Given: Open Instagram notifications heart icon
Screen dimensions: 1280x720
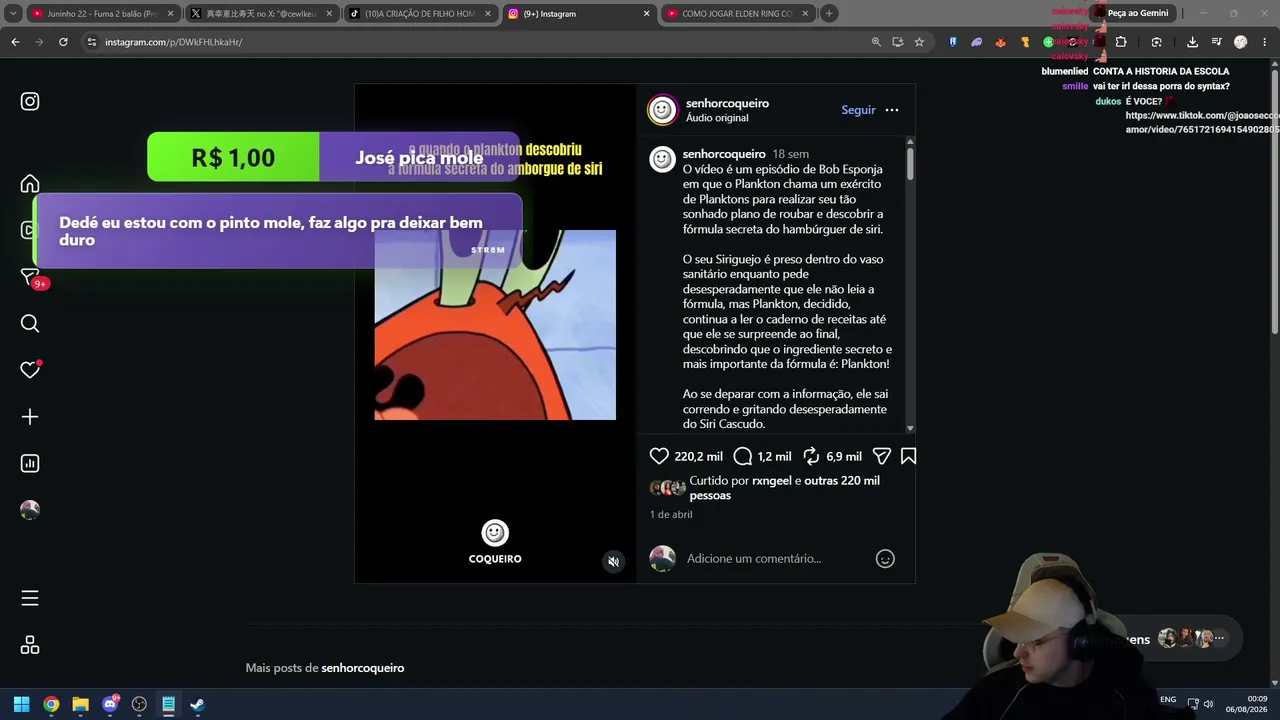Looking at the screenshot, I should pos(30,369).
